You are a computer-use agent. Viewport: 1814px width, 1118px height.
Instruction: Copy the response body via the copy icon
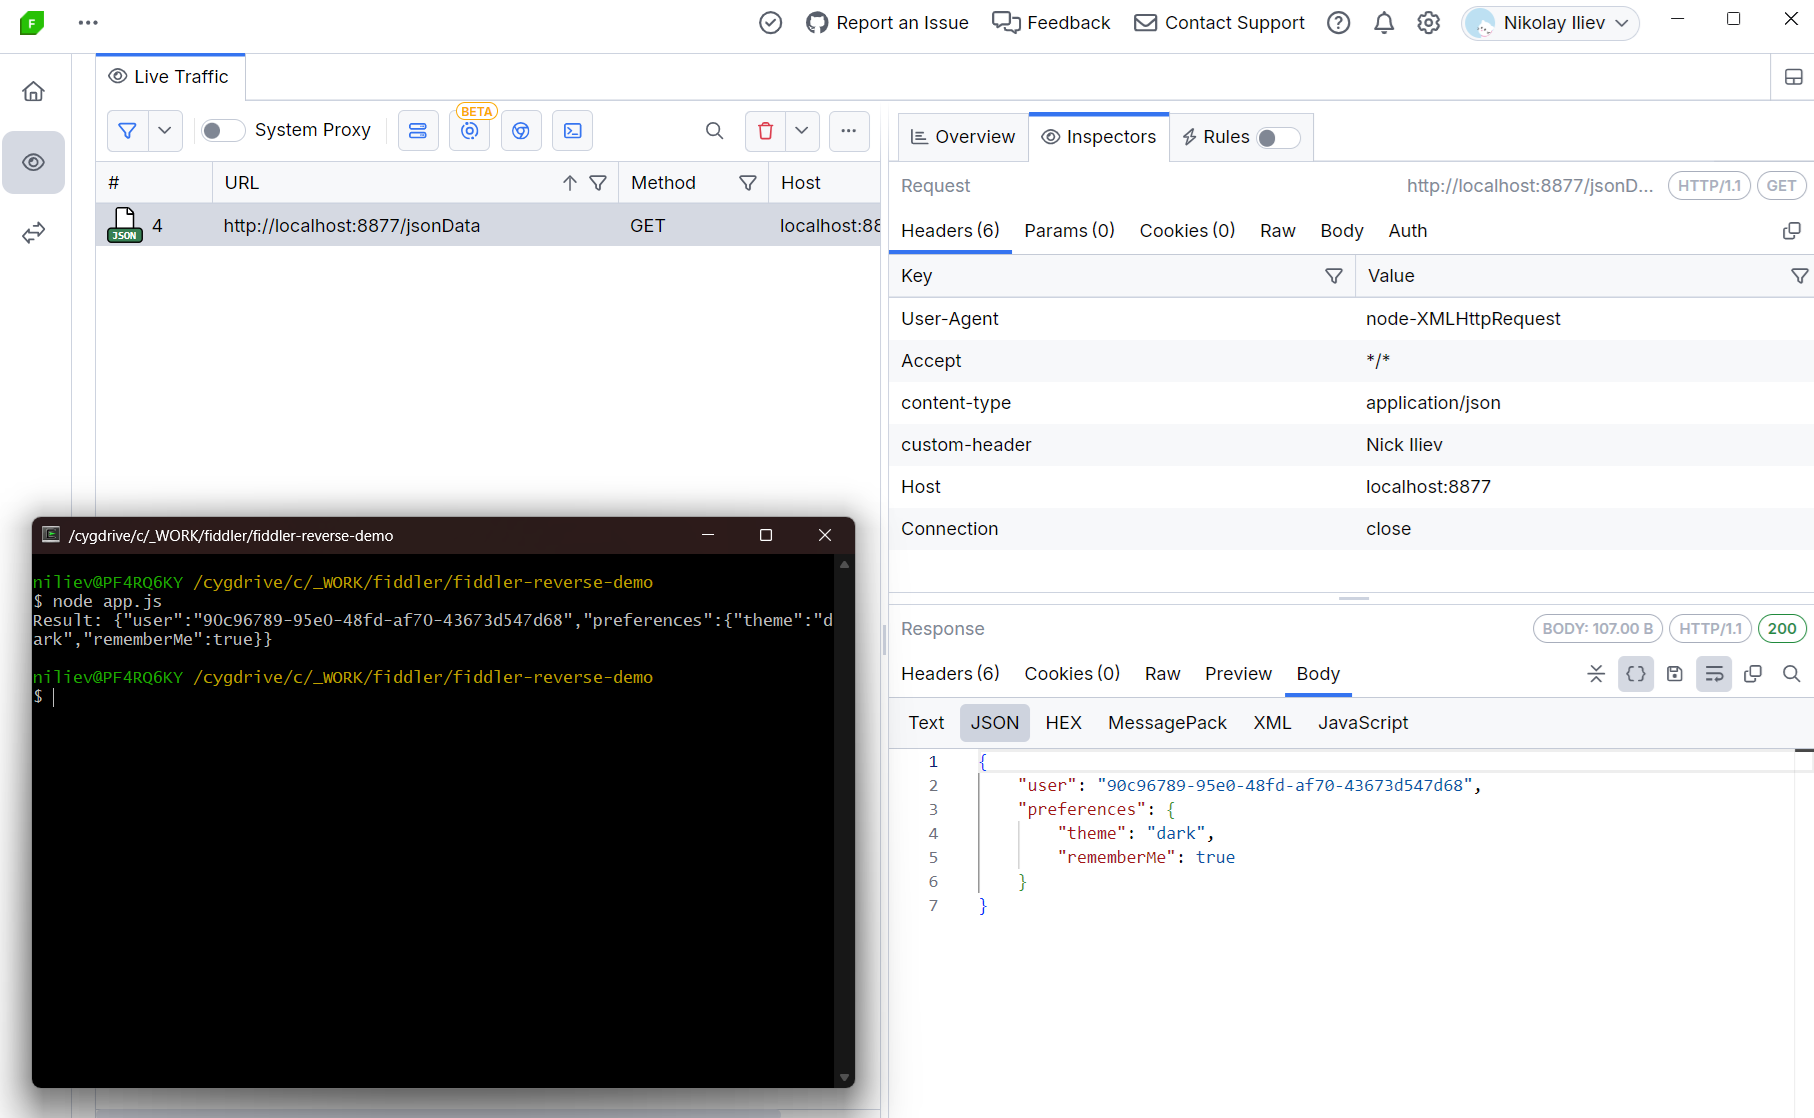point(1752,674)
